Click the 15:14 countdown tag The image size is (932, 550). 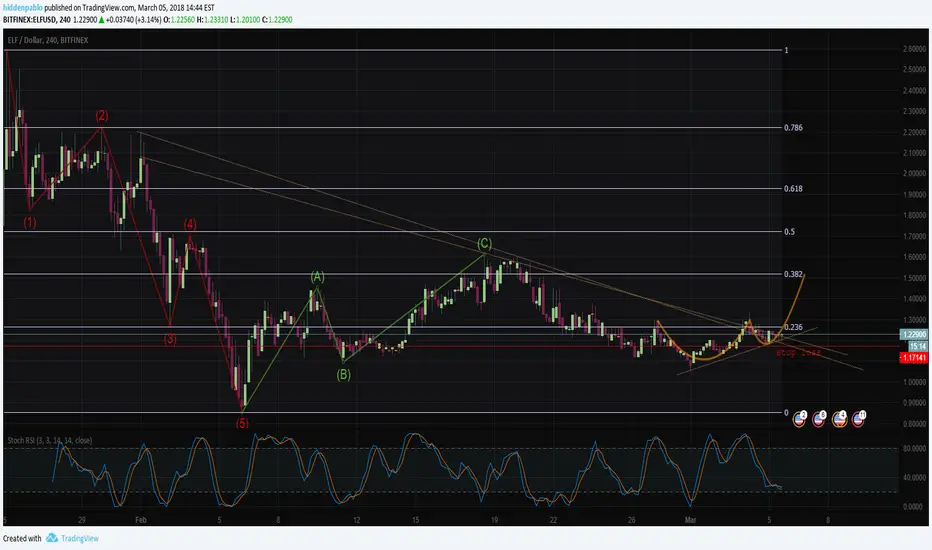[918, 347]
